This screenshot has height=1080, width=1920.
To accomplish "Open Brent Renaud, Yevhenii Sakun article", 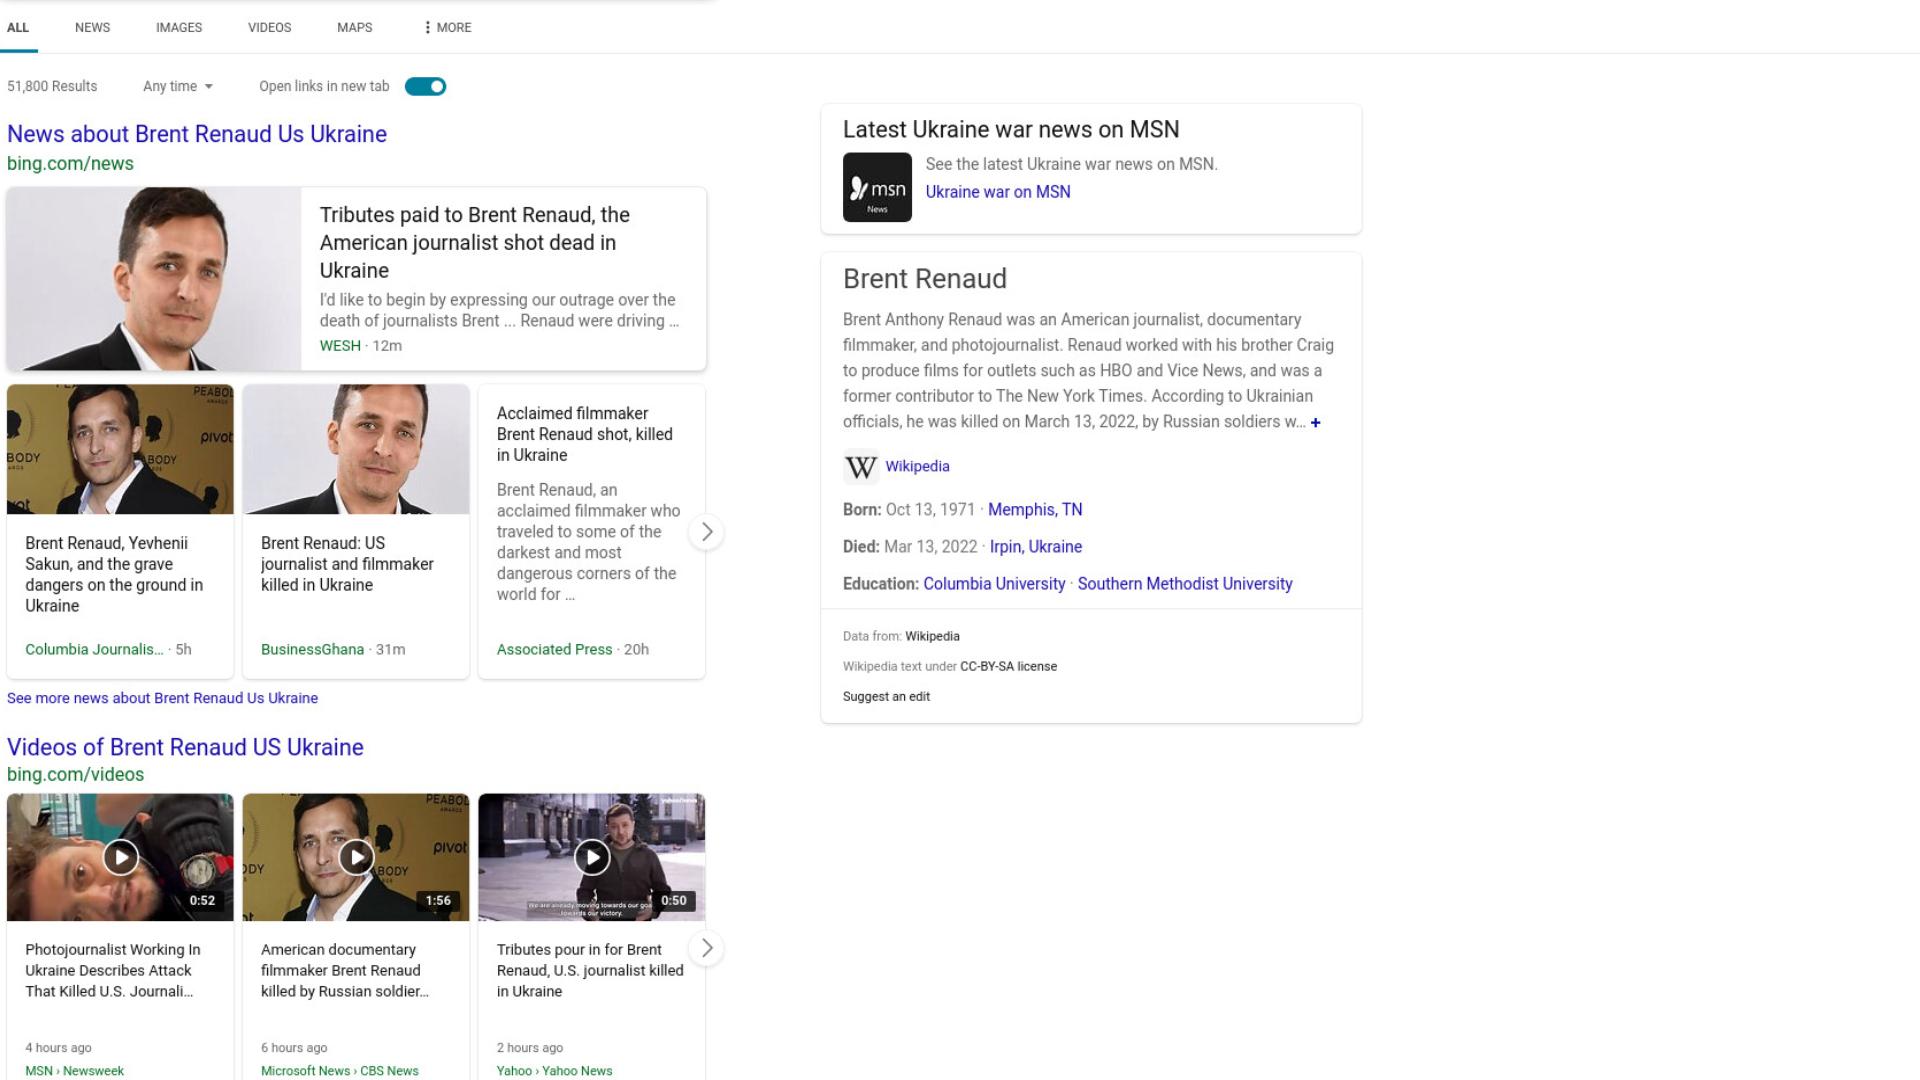I will (114, 574).
